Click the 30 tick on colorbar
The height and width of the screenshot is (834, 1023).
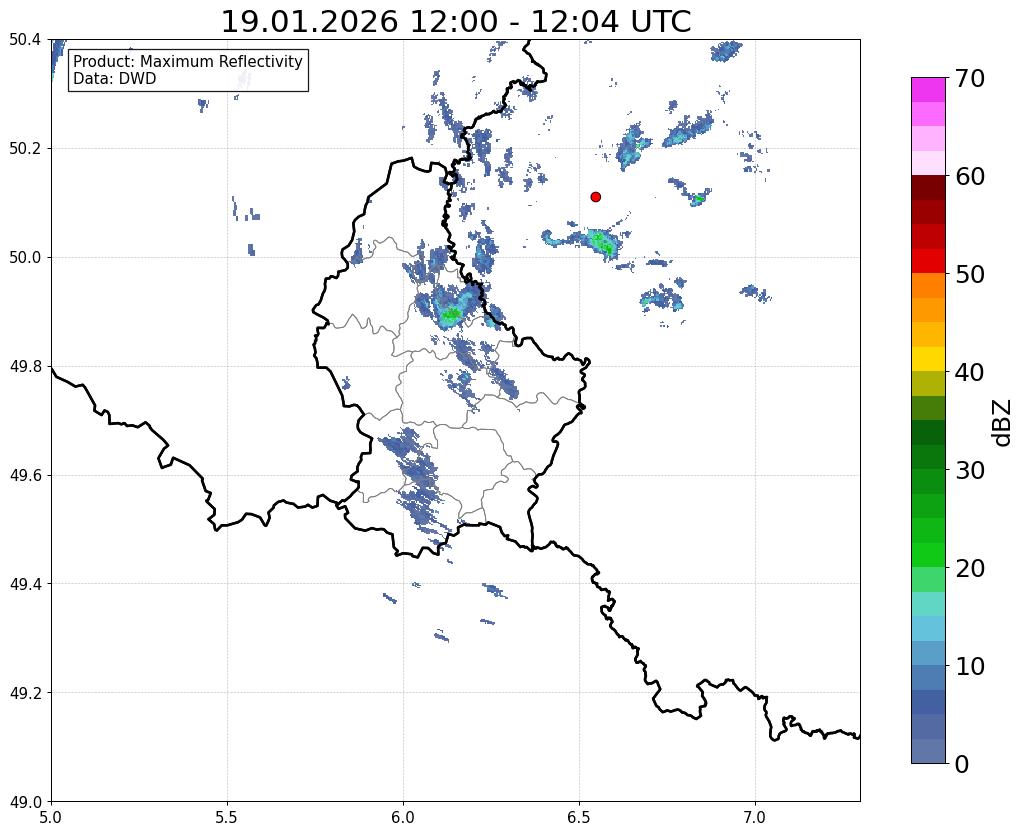tap(970, 470)
